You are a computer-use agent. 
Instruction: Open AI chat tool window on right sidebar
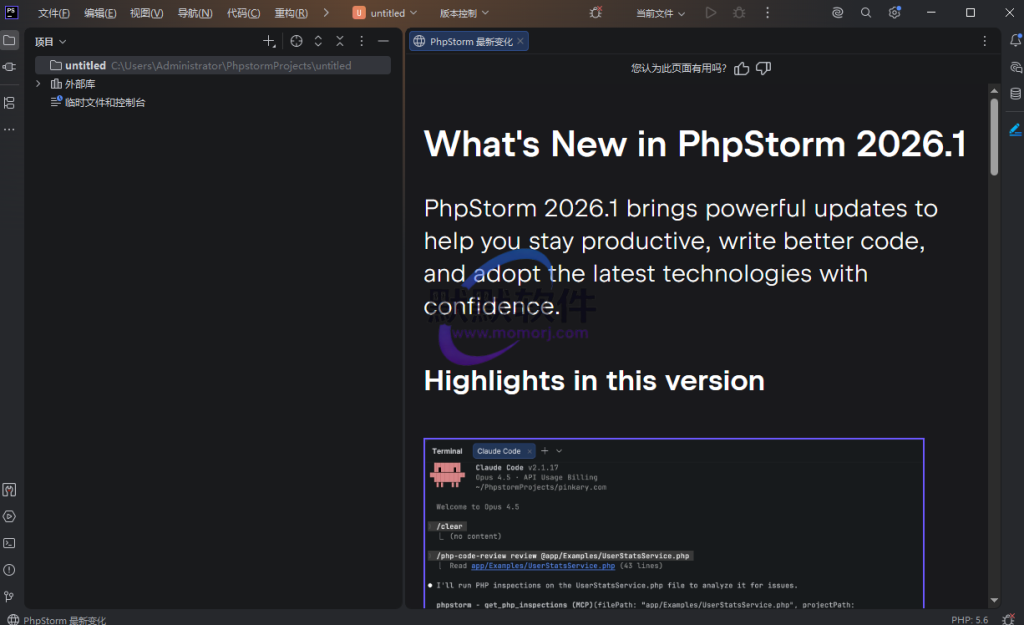1015,67
